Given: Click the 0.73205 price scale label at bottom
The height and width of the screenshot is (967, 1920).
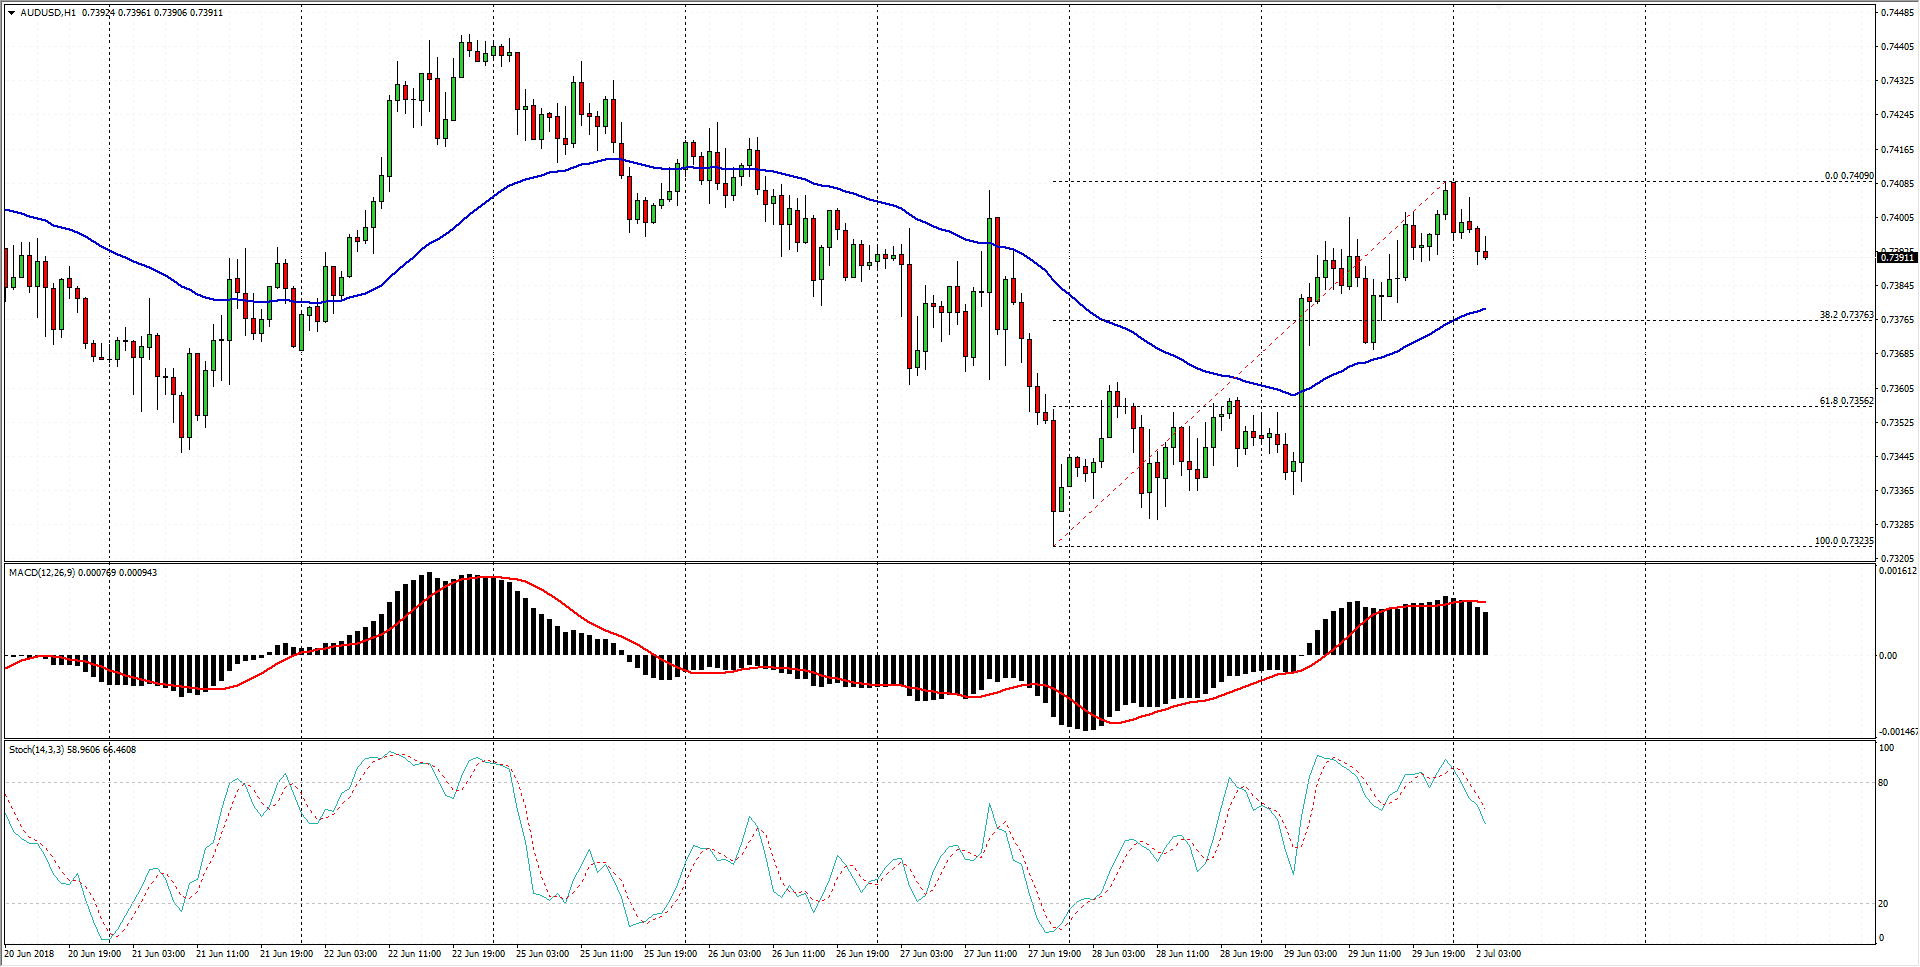Looking at the screenshot, I should [1897, 559].
